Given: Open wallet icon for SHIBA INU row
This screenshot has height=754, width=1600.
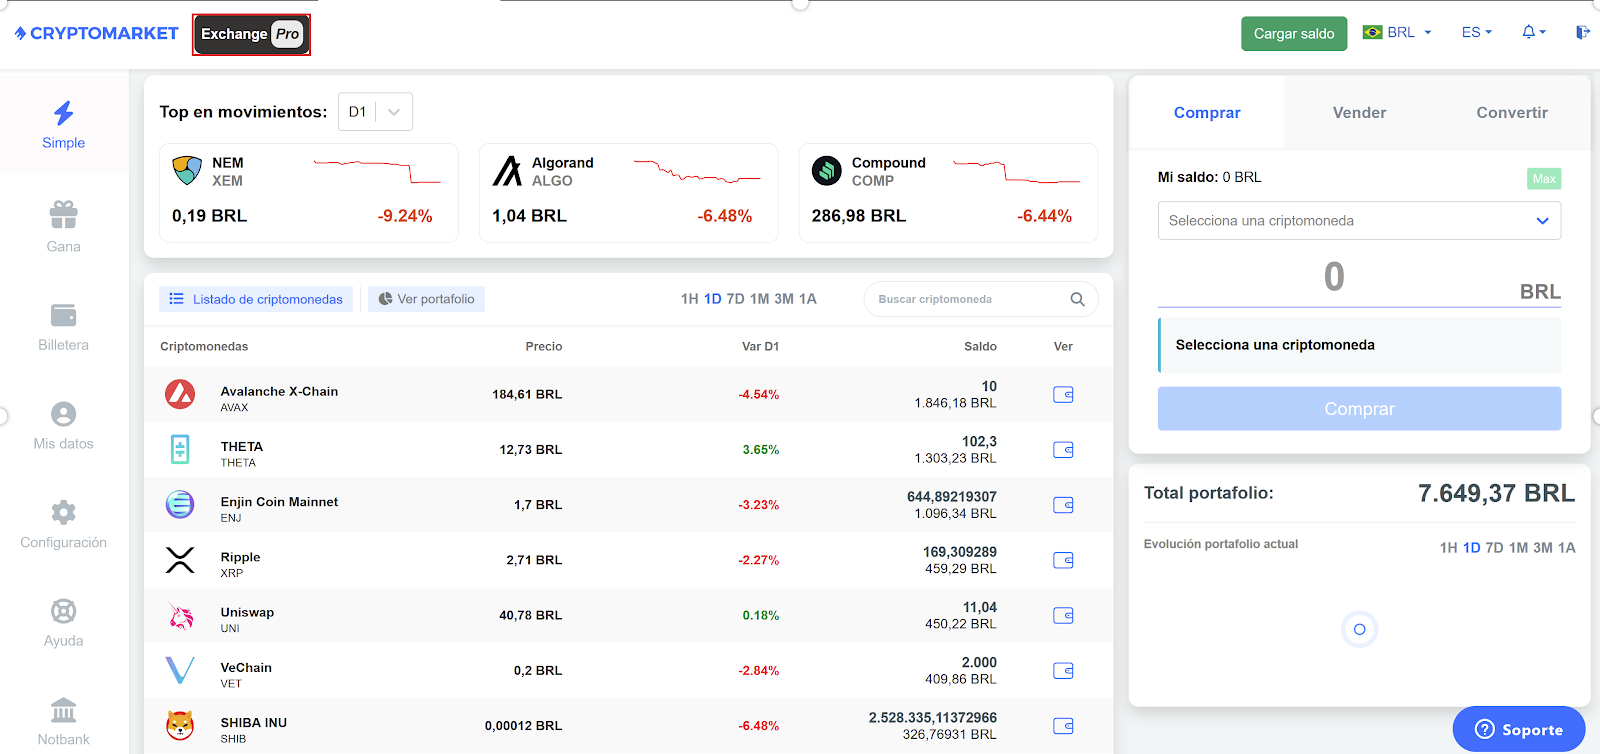Looking at the screenshot, I should 1063,726.
